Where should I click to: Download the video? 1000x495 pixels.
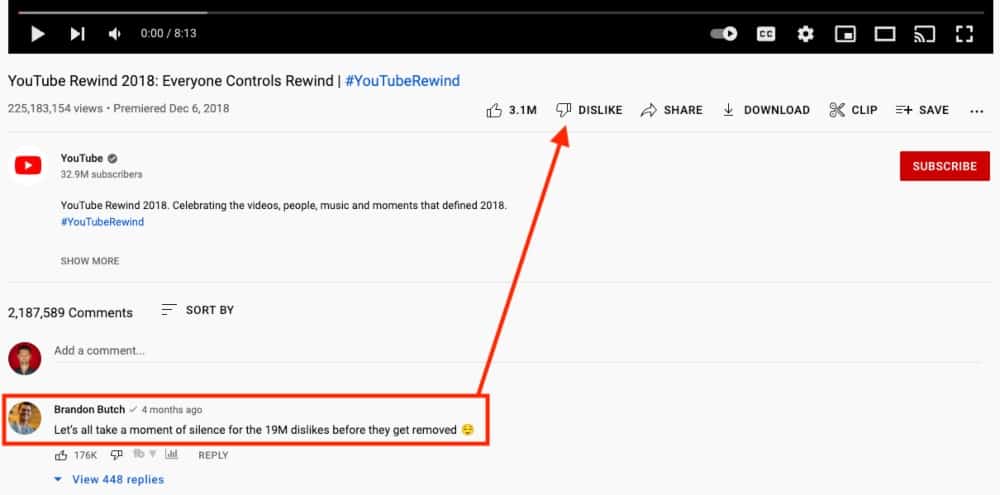(x=766, y=110)
